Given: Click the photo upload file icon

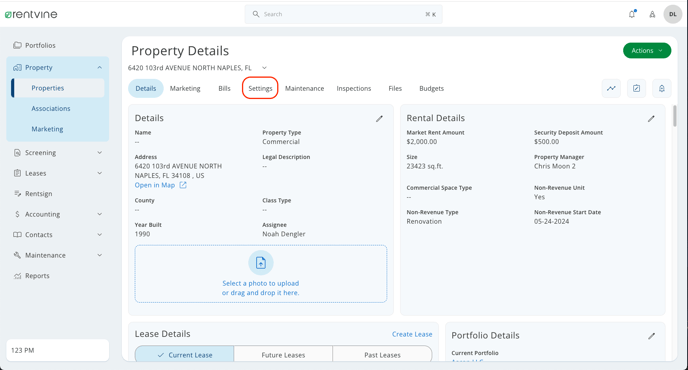Looking at the screenshot, I should click(x=261, y=263).
